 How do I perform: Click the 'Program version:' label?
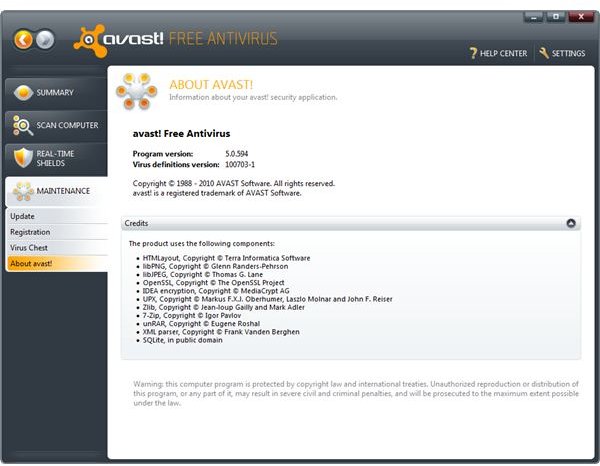point(163,154)
